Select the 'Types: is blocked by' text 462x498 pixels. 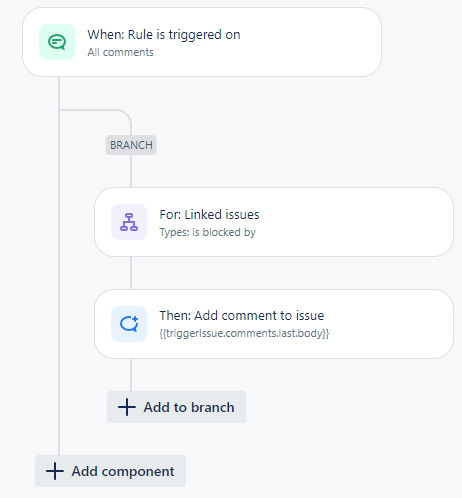coord(207,232)
